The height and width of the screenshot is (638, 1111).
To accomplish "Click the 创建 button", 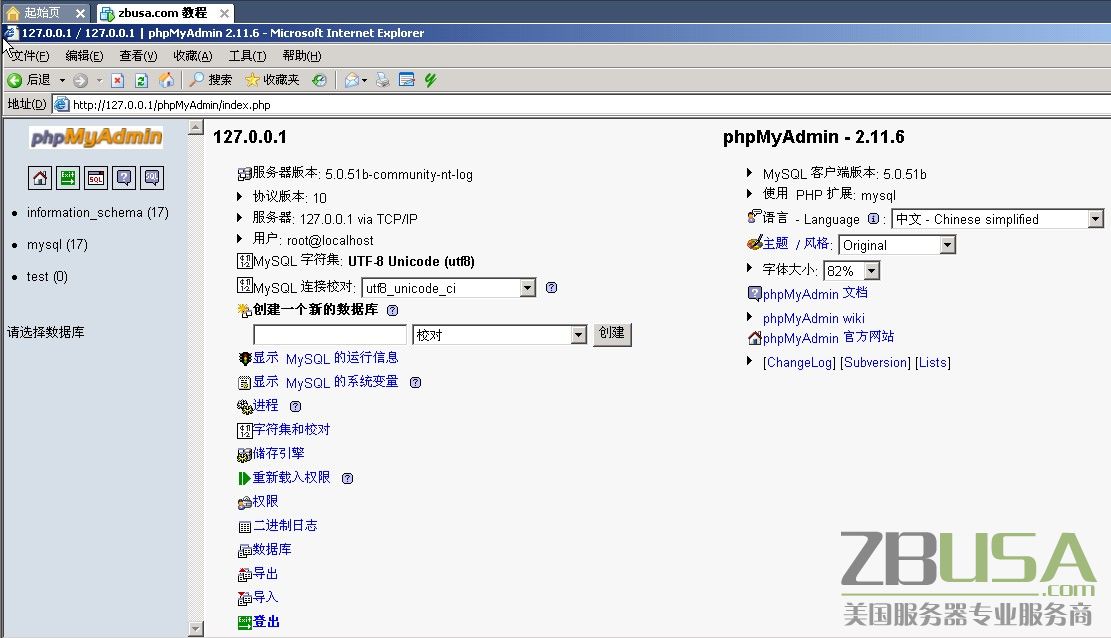I will (612, 335).
